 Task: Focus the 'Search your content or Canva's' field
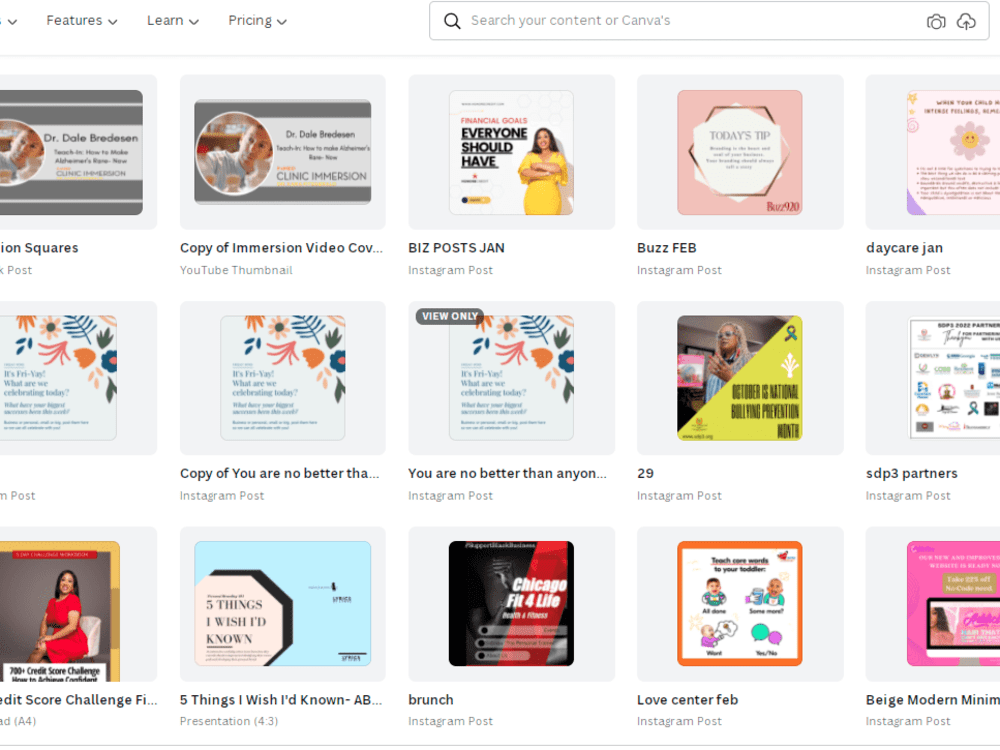(x=709, y=21)
